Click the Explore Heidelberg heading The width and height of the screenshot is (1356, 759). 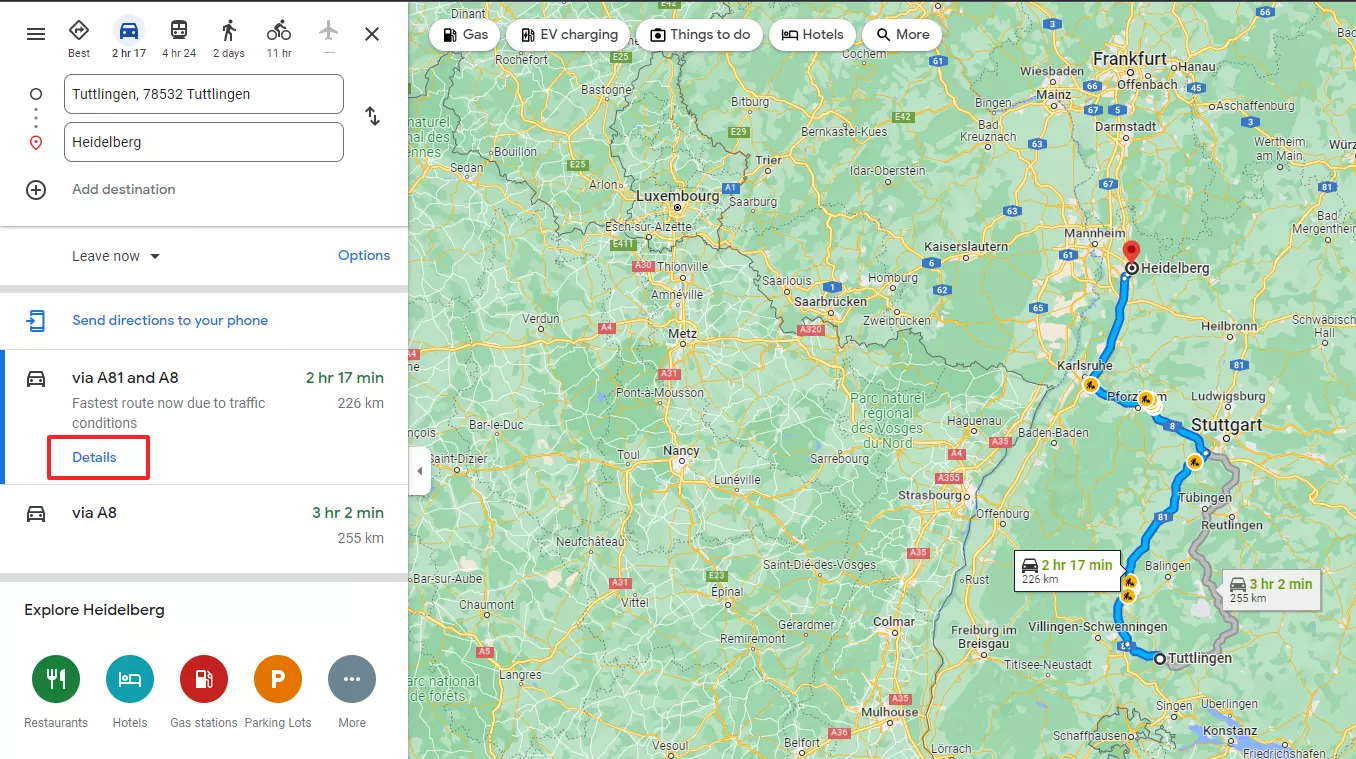coord(94,610)
